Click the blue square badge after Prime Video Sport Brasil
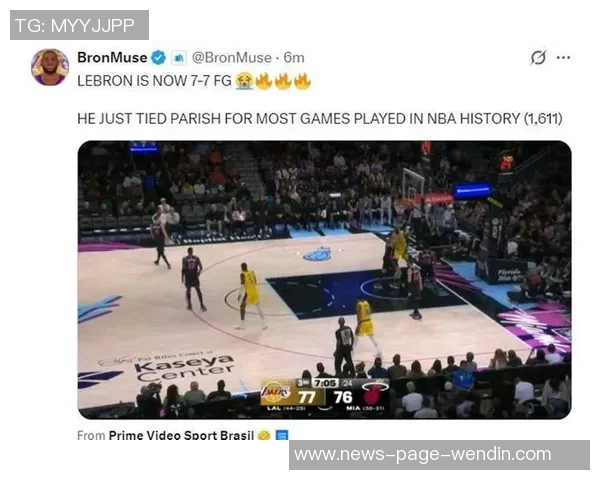 [x=282, y=435]
